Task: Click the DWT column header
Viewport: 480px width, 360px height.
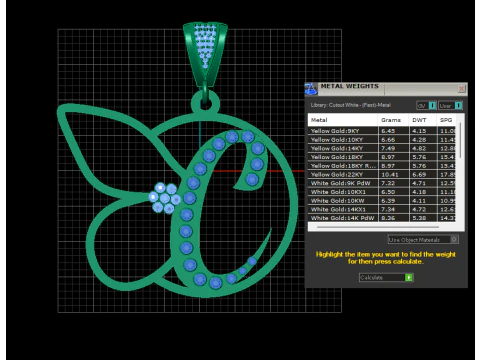Action: point(423,120)
